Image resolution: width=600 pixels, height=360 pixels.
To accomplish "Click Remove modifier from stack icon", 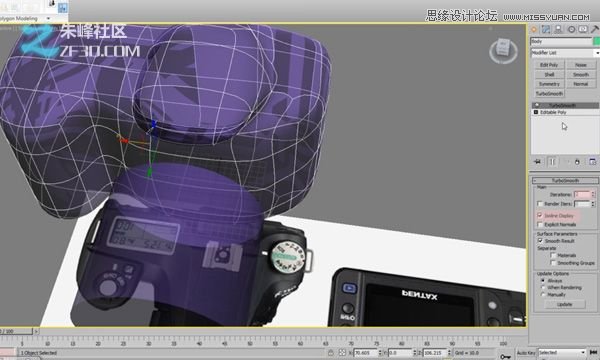I will pyautogui.click(x=577, y=162).
